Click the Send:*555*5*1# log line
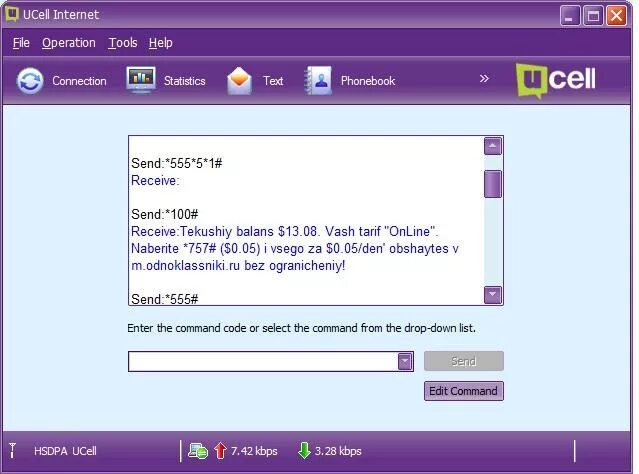 176,163
